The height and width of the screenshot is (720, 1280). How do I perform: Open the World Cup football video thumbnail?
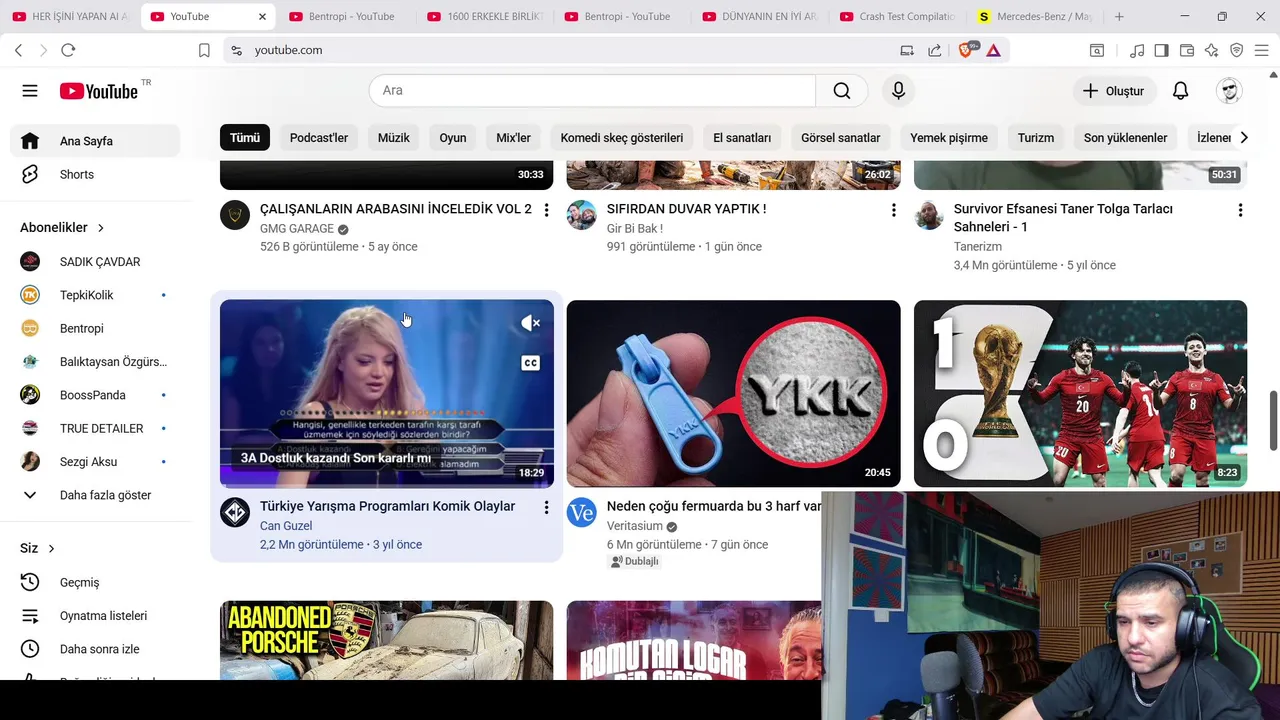1080,394
